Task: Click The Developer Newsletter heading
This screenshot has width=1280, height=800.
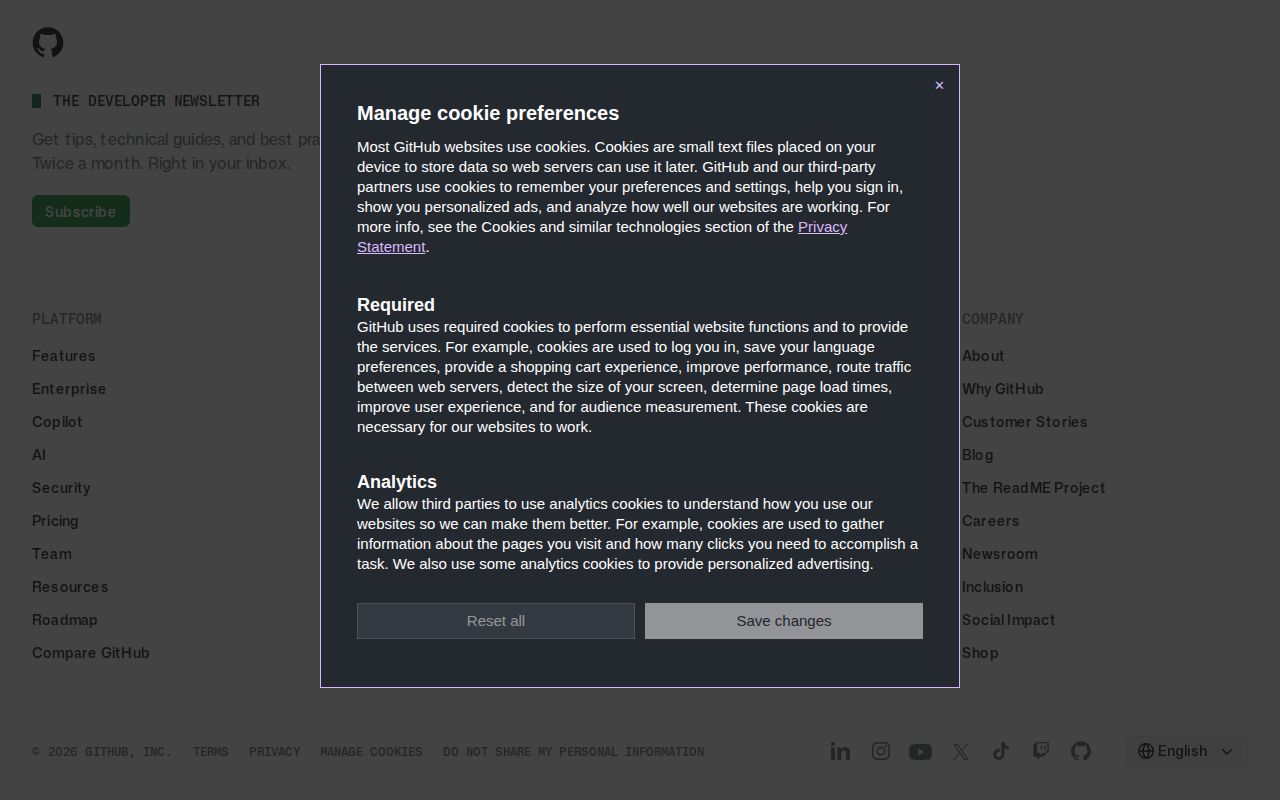Action: tap(156, 101)
